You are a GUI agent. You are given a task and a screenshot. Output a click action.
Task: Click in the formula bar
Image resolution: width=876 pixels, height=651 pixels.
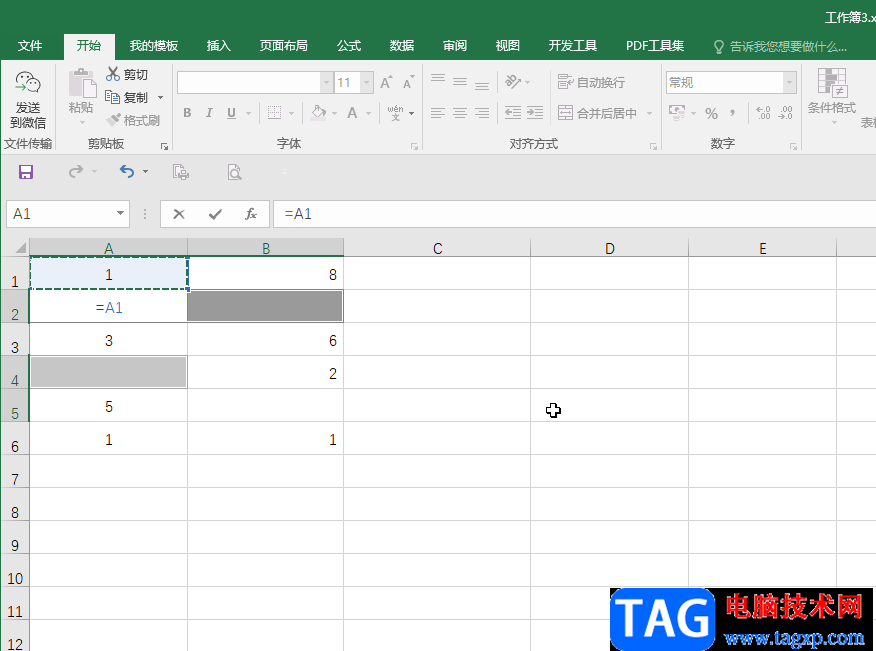click(x=574, y=214)
